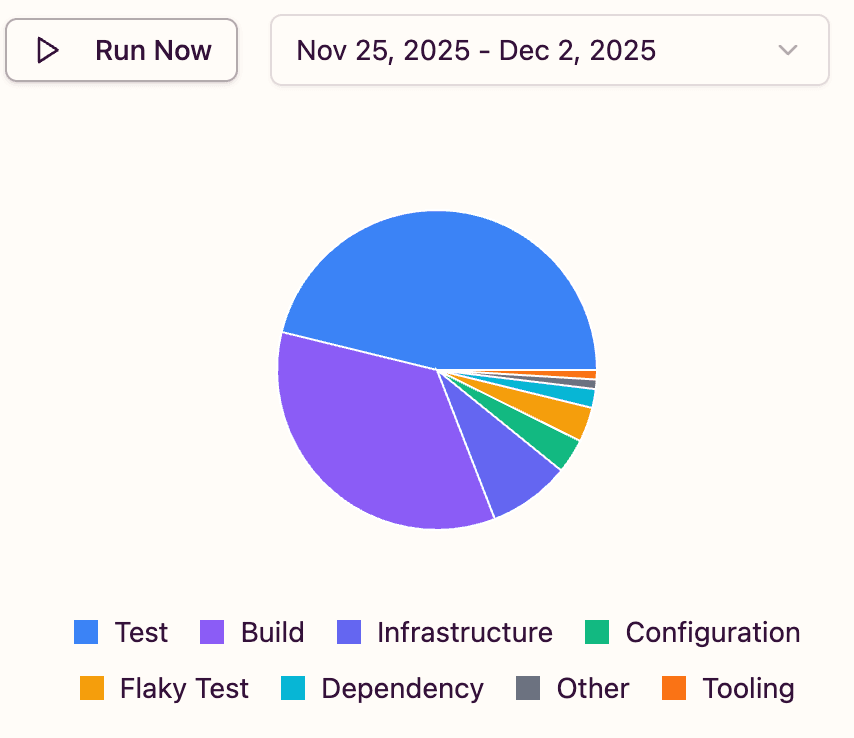Image resolution: width=854 pixels, height=738 pixels.
Task: Toggle the Test series via its legend label
Action: click(x=141, y=632)
